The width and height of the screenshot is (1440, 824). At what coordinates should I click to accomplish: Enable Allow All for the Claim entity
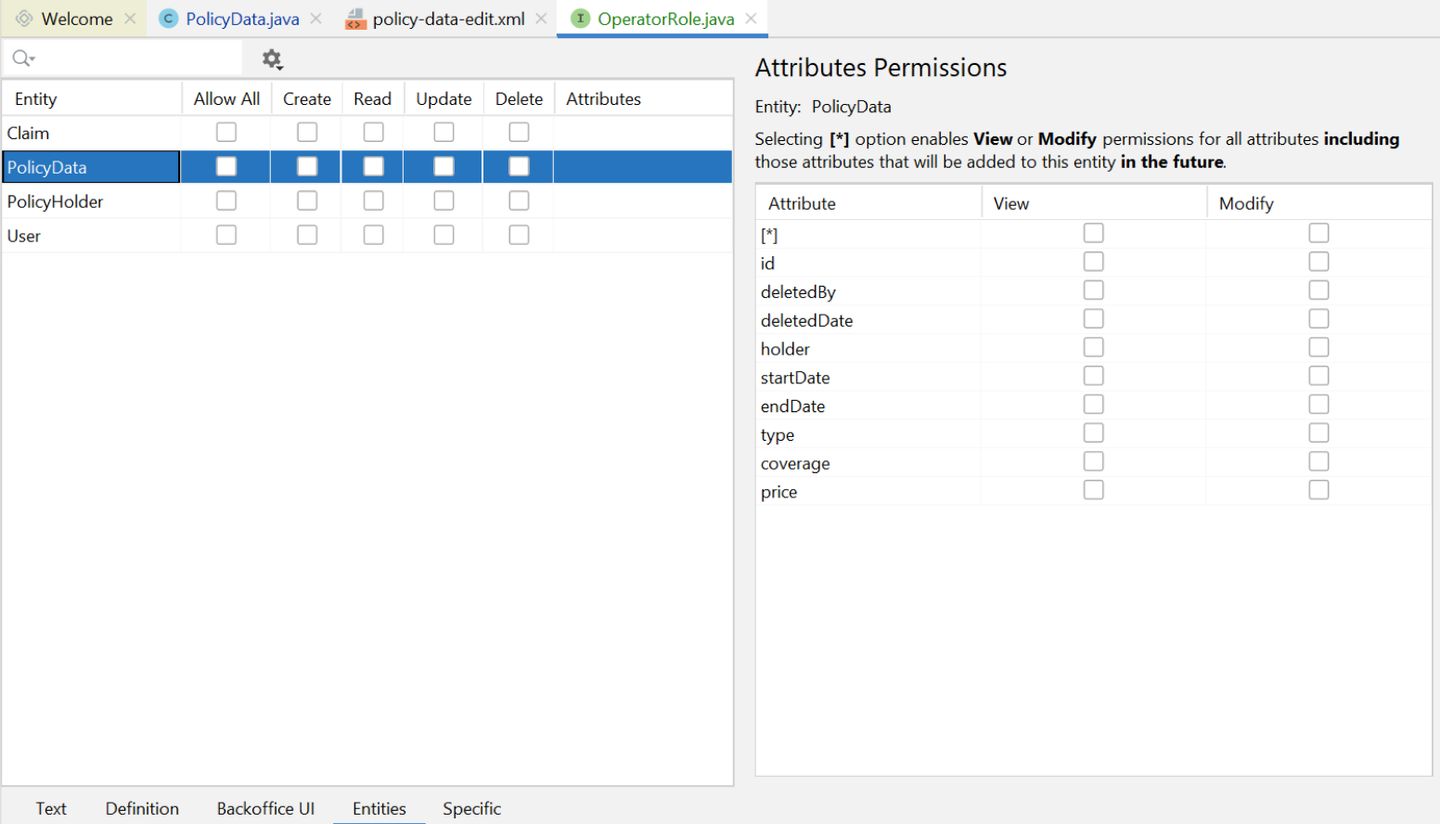(227, 132)
